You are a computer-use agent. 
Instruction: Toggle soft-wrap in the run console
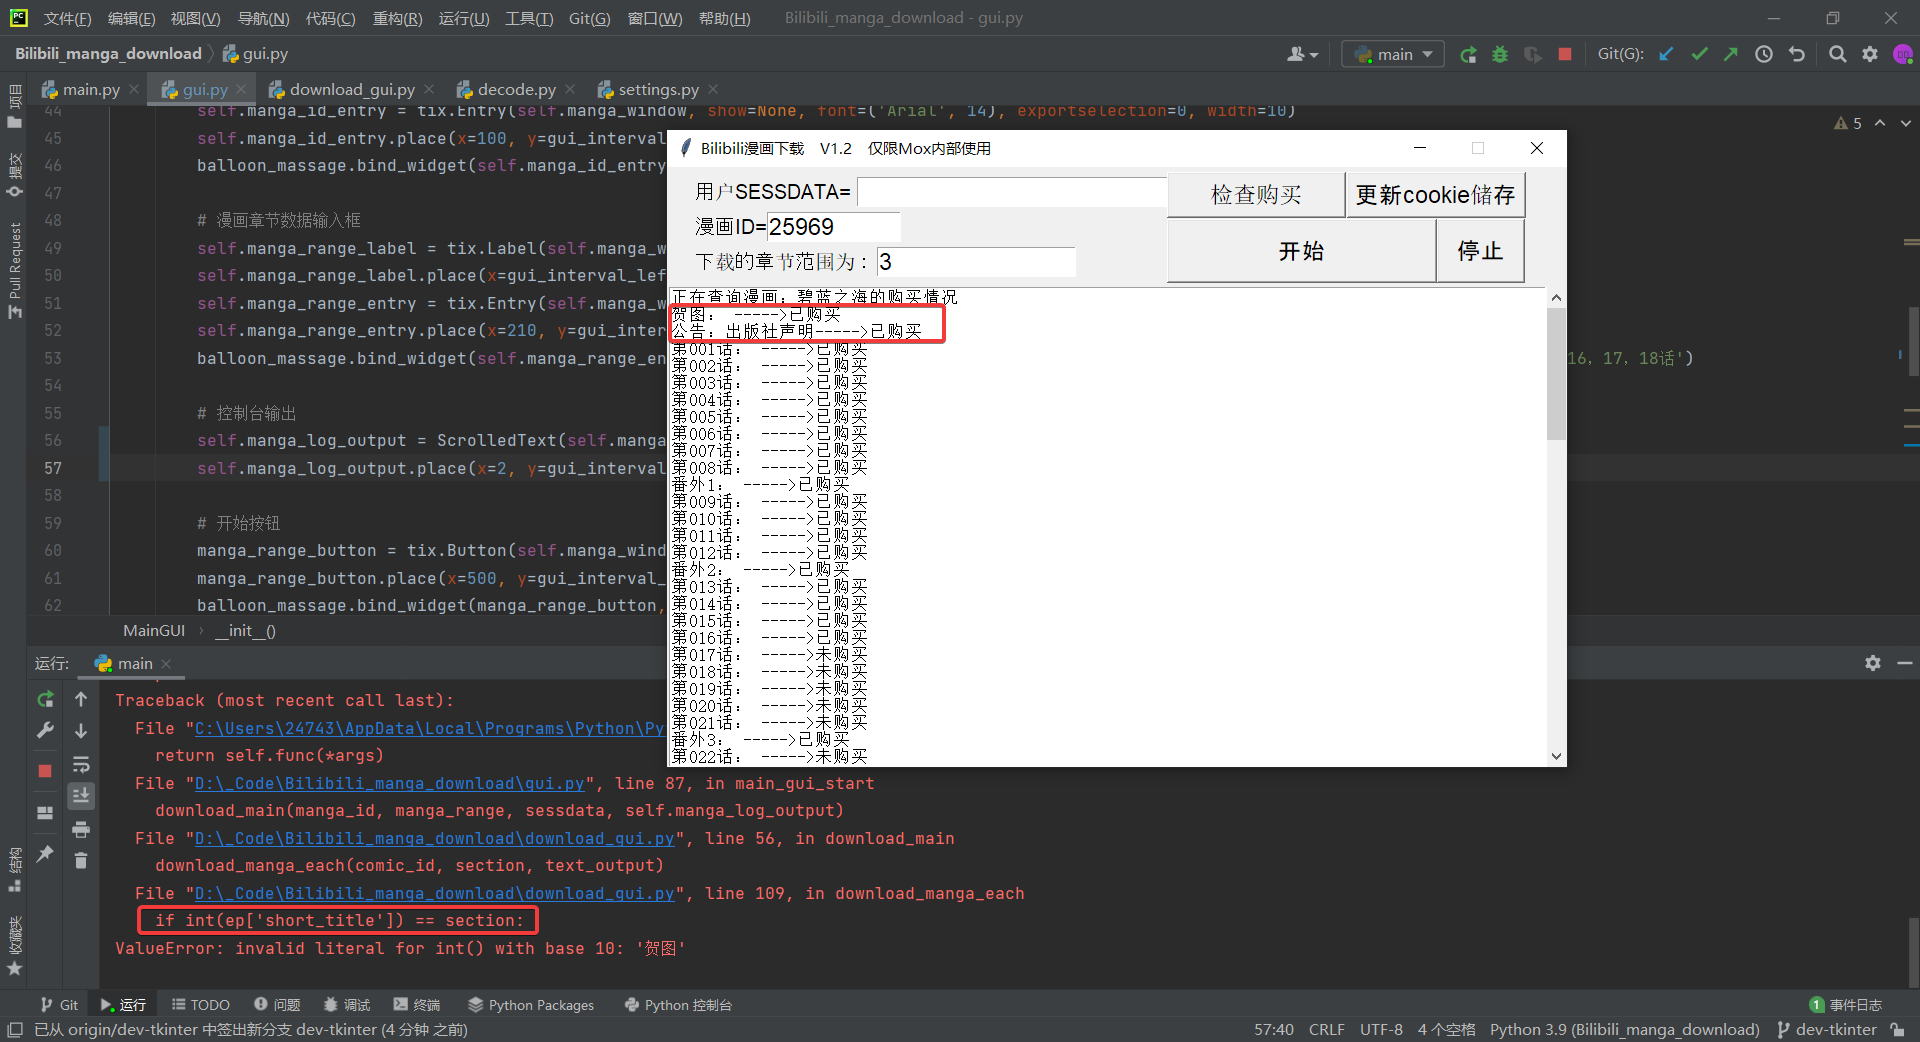pos(81,764)
